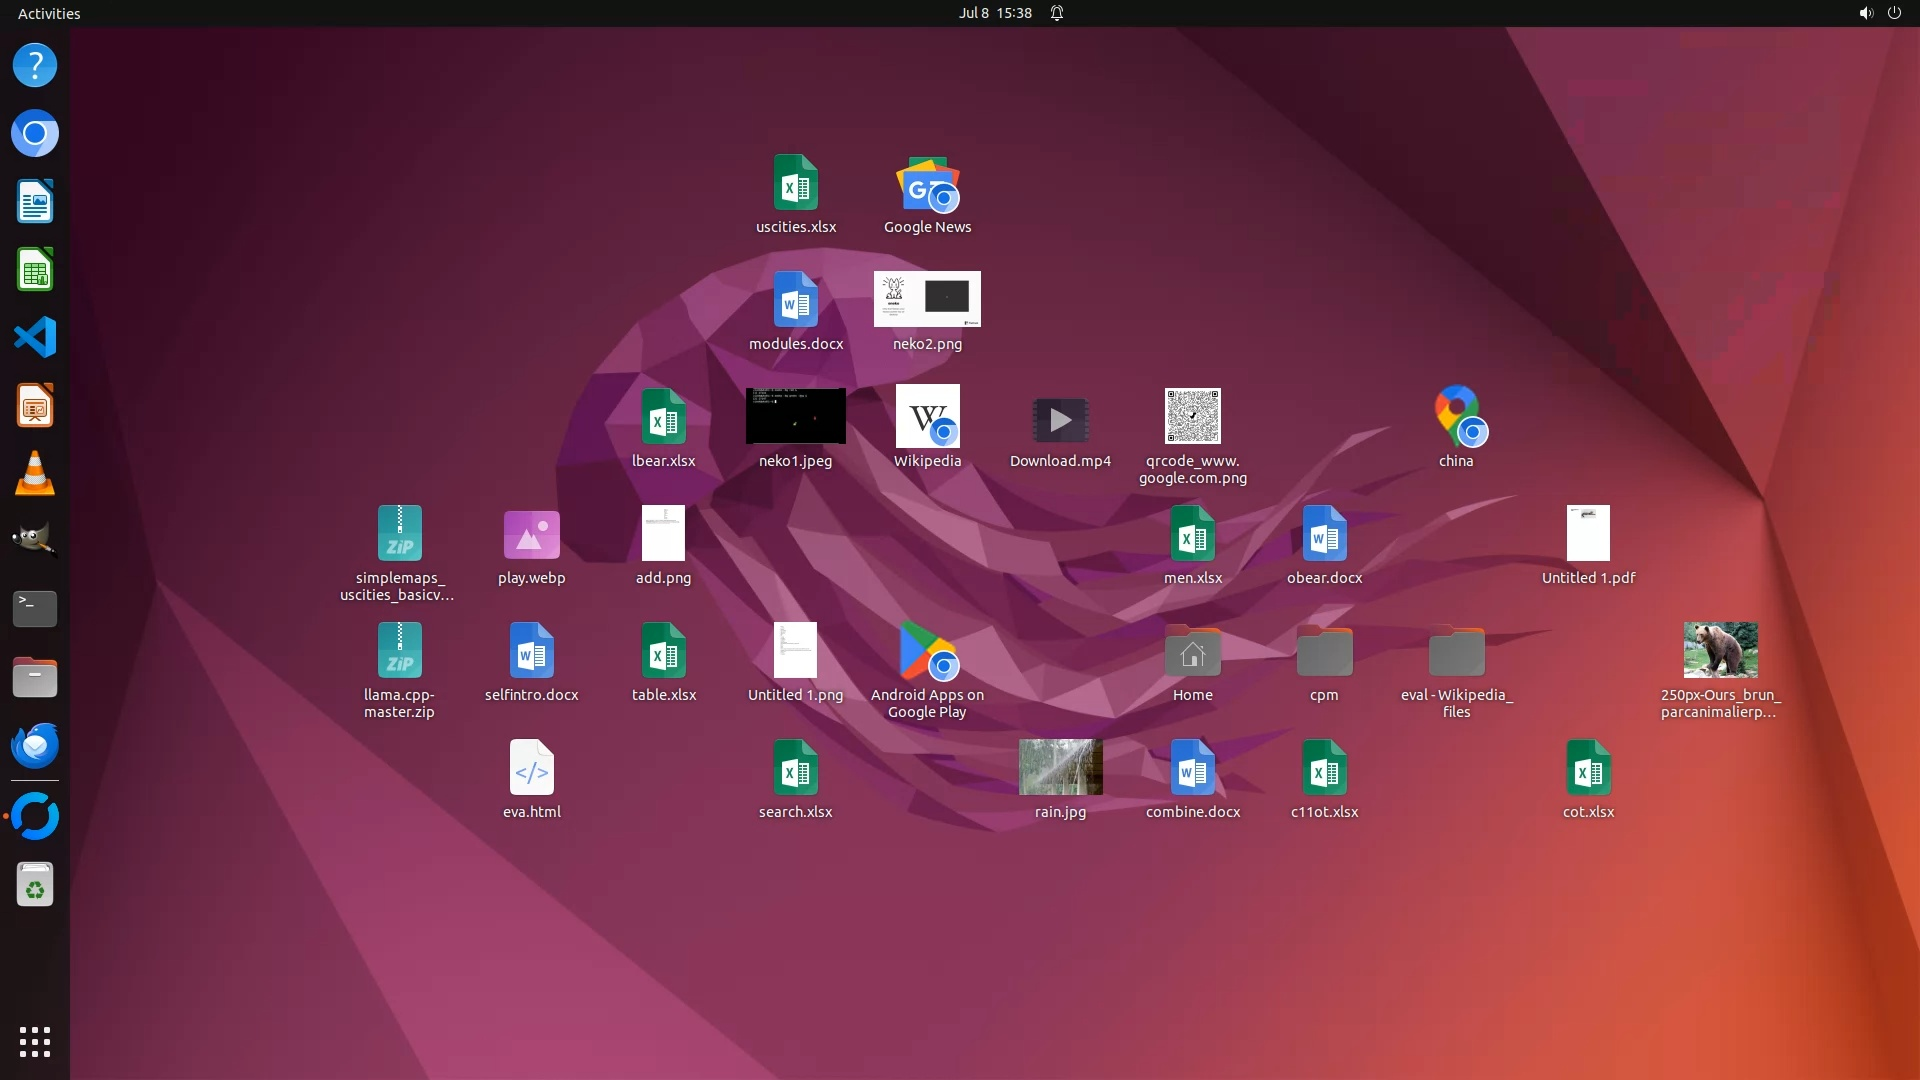Open Thunderbird mail from the dock

(x=35, y=745)
